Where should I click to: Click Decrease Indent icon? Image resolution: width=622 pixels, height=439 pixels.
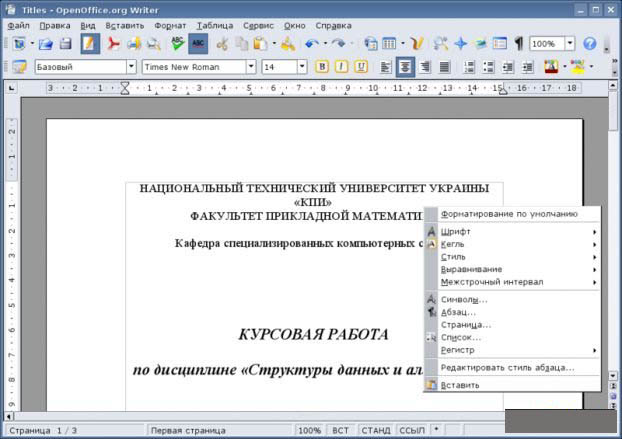[508, 67]
